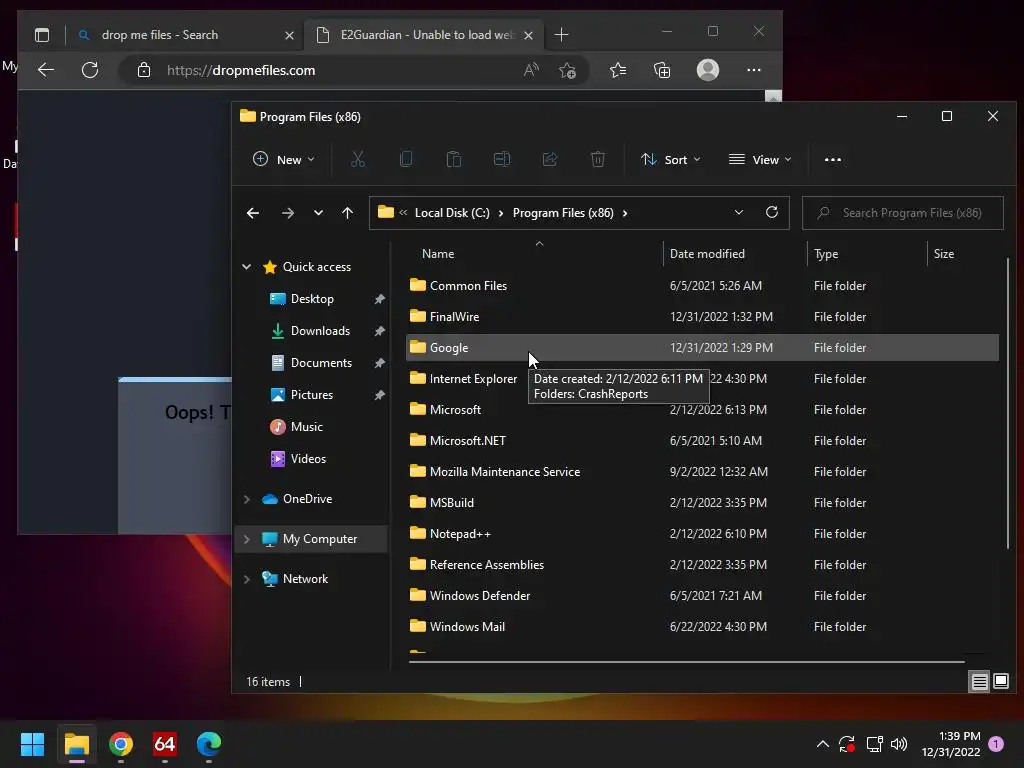Click the Edge browser back arrow
Viewport: 1024px width, 768px height.
click(x=46, y=70)
